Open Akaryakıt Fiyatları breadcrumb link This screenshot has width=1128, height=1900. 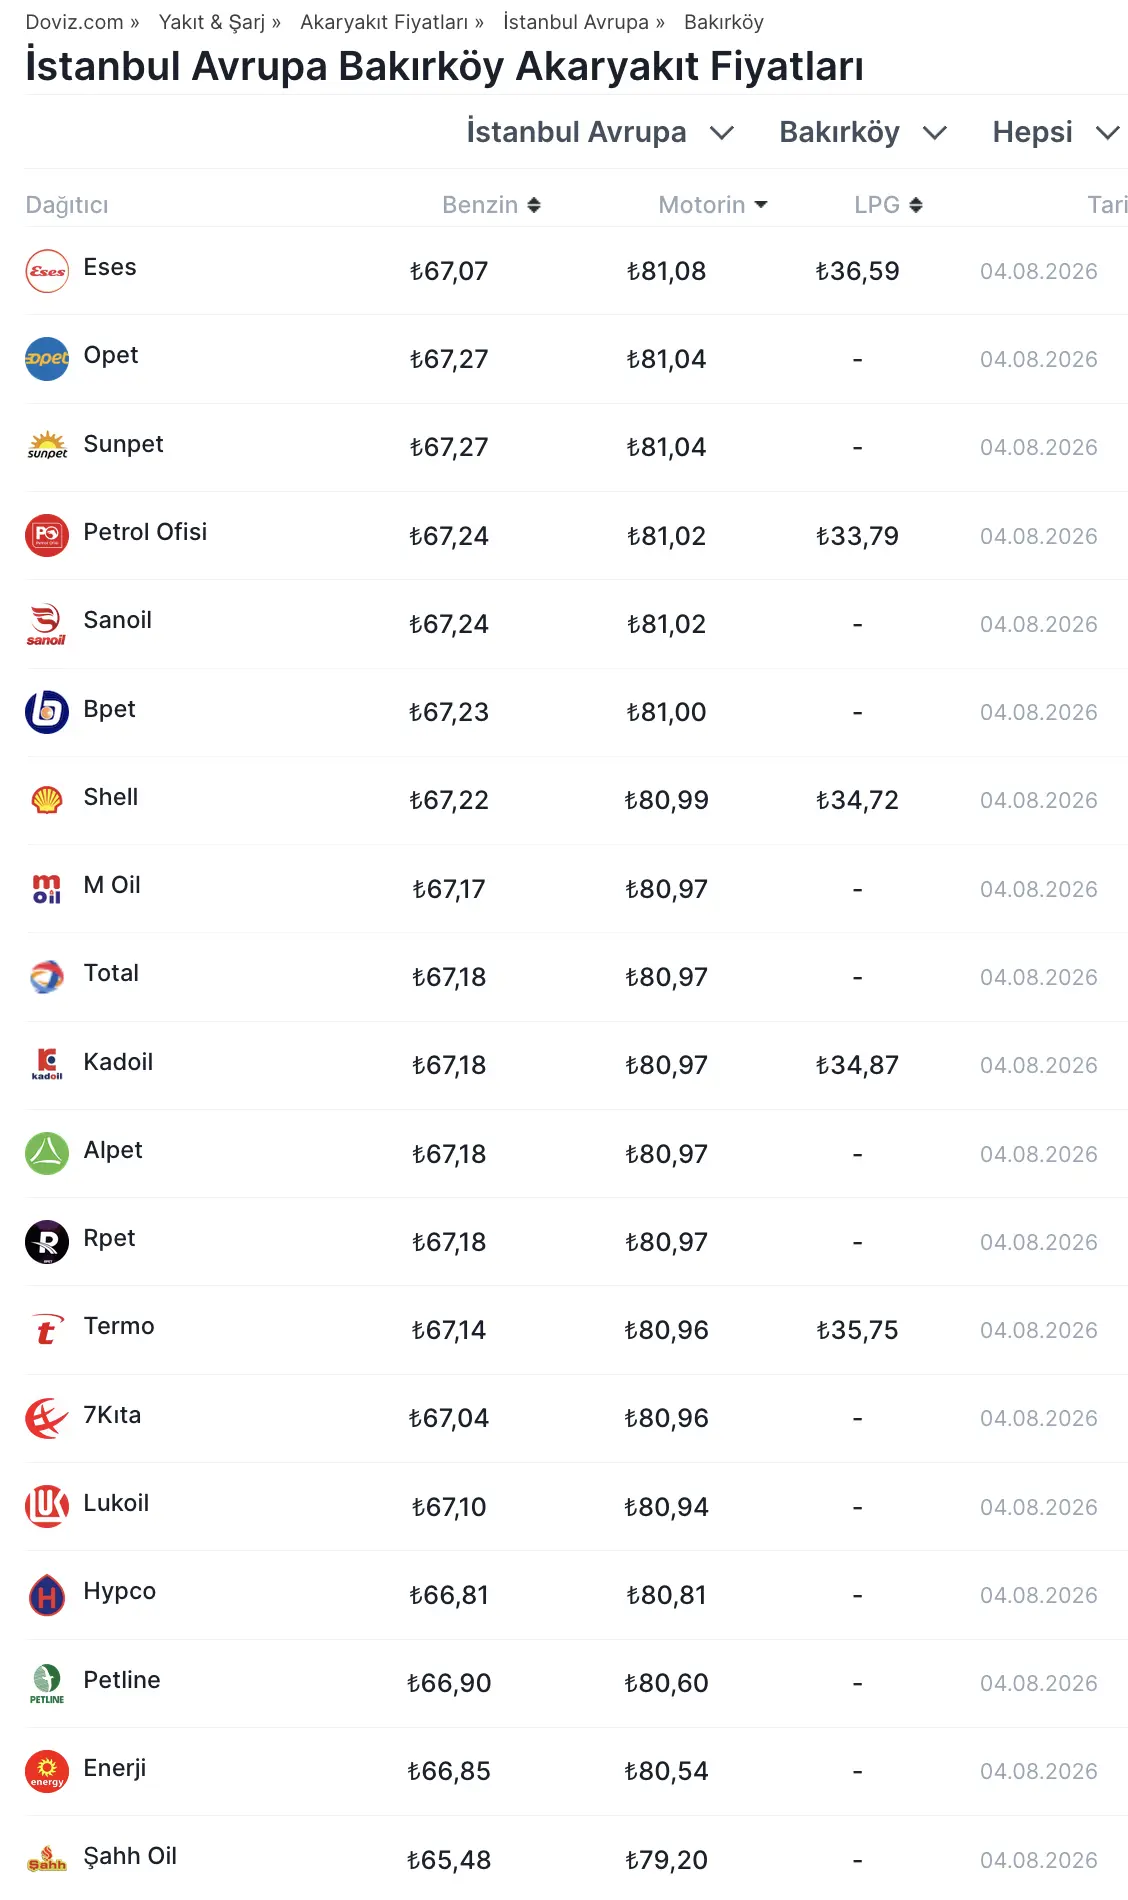click(384, 22)
